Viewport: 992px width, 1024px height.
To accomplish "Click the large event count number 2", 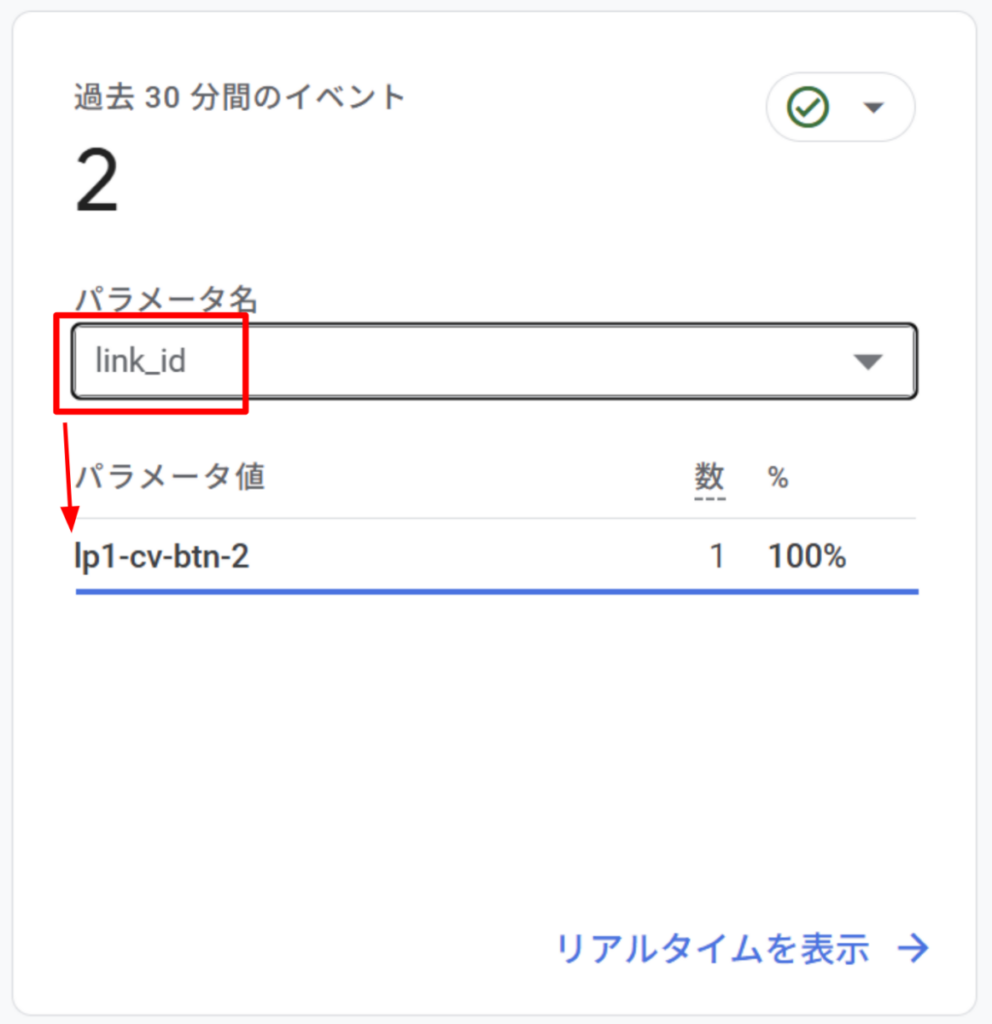I will pos(97,184).
